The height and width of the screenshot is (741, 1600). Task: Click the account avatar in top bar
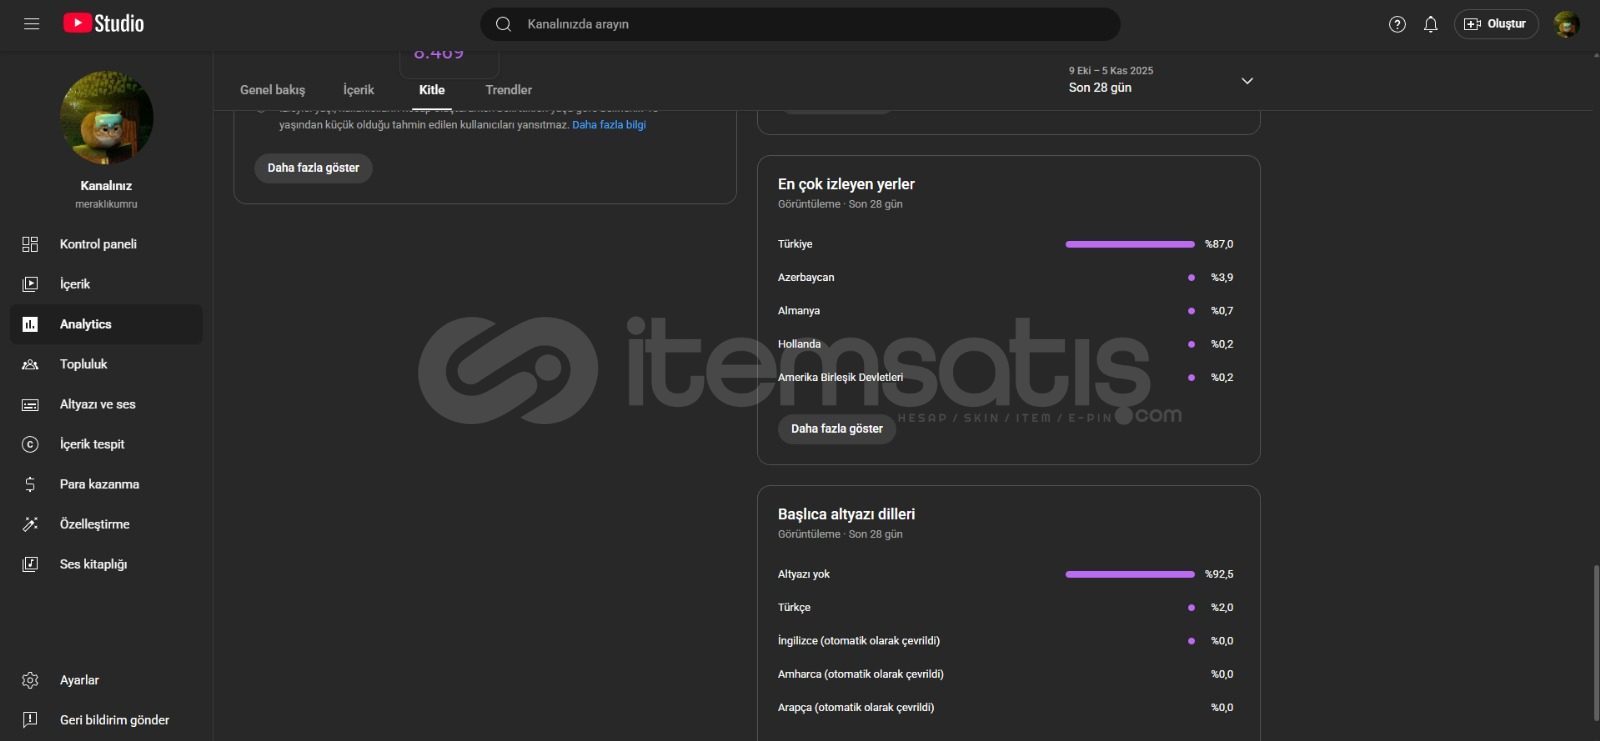point(1566,24)
